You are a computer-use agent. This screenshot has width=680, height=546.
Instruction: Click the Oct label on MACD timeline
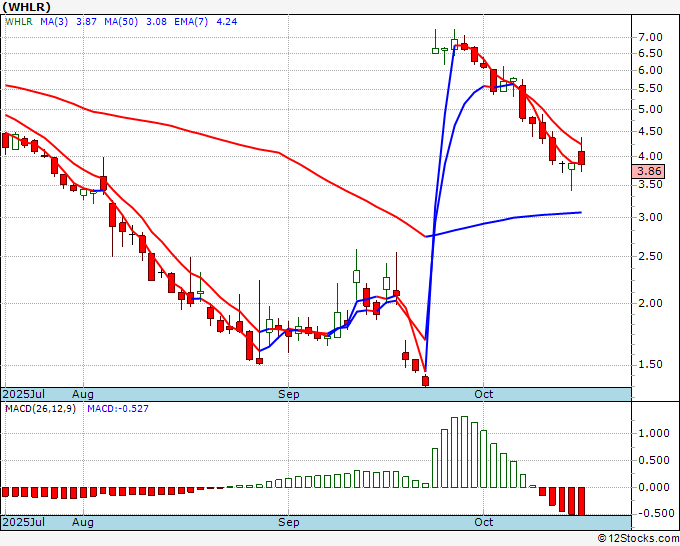click(484, 522)
